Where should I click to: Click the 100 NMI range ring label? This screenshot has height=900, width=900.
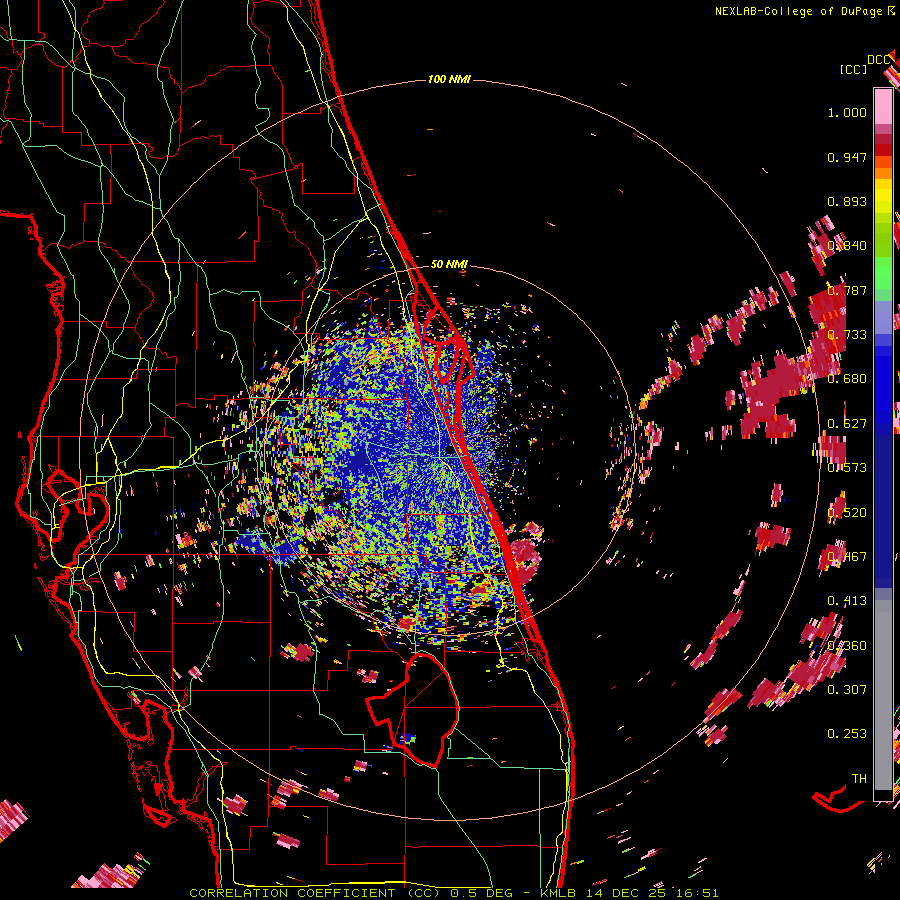tap(449, 79)
